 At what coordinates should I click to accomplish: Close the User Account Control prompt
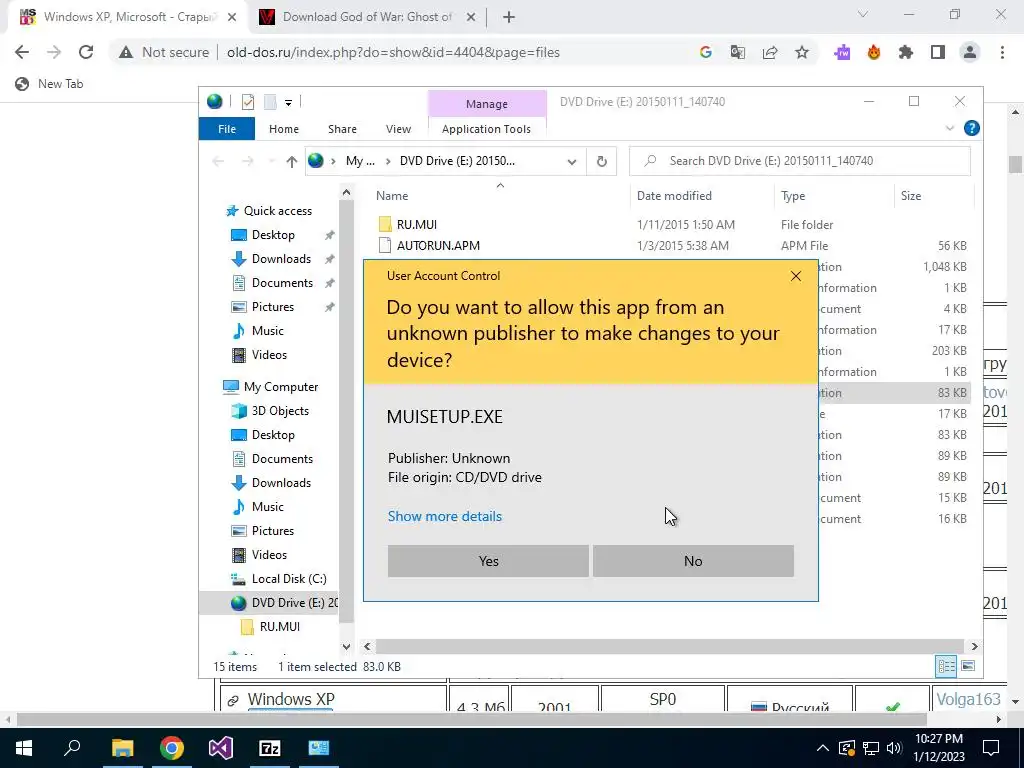pyautogui.click(x=795, y=276)
